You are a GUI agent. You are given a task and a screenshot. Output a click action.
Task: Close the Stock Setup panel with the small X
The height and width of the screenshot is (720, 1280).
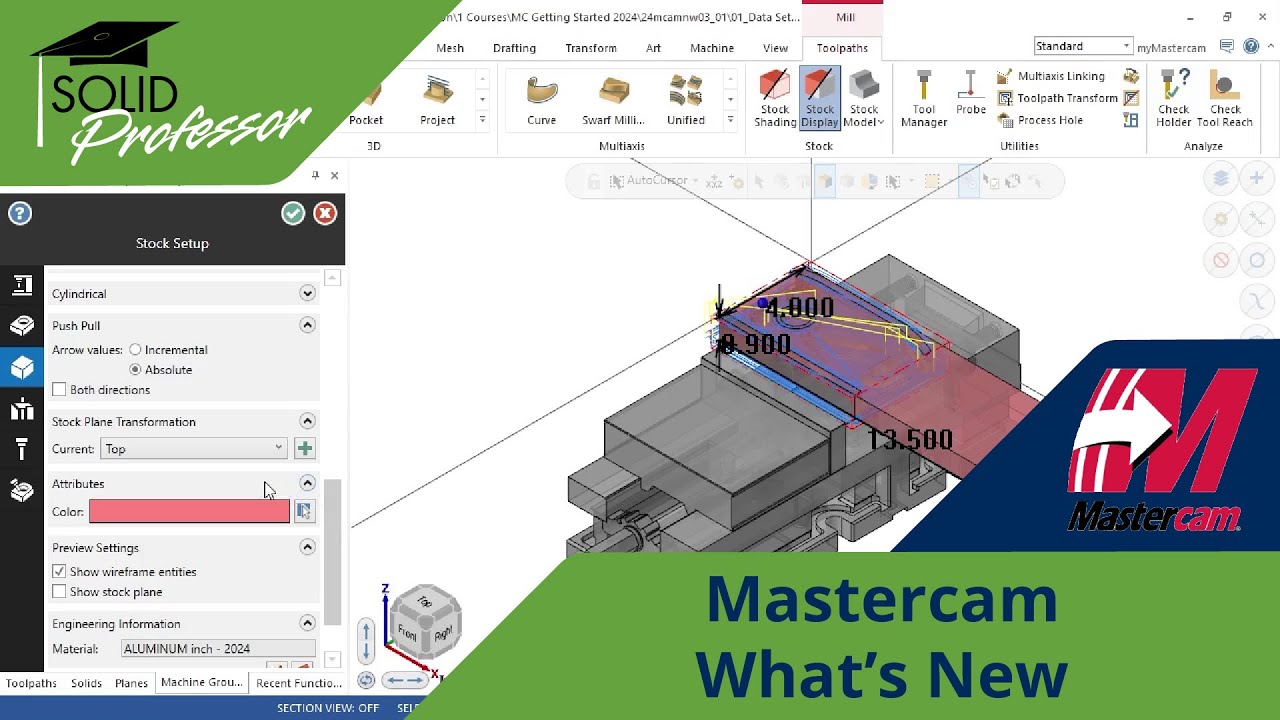pyautogui.click(x=334, y=175)
